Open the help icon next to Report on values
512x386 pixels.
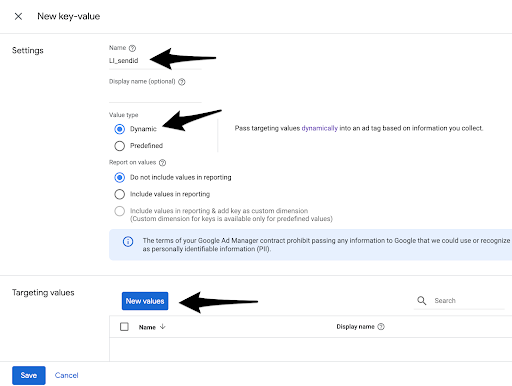click(162, 163)
